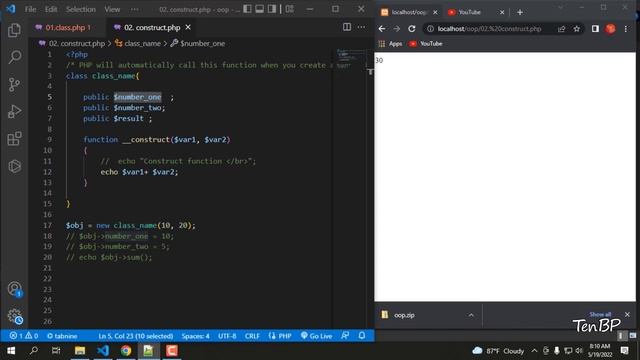This screenshot has height=360, width=640.
Task: Open Windows Start menu
Action: 11,351
